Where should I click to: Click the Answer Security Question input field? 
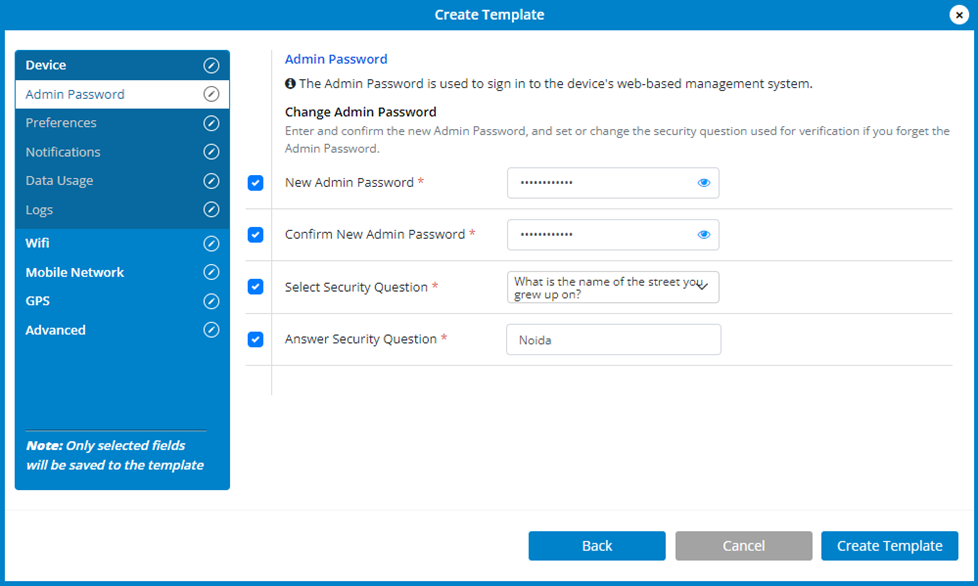point(612,340)
